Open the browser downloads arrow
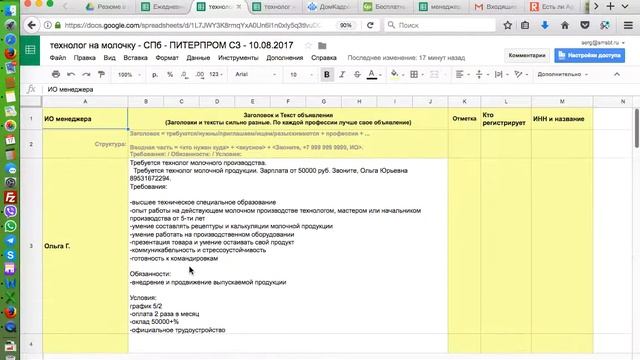Image resolution: width=640 pixels, height=360 pixels. point(545,25)
